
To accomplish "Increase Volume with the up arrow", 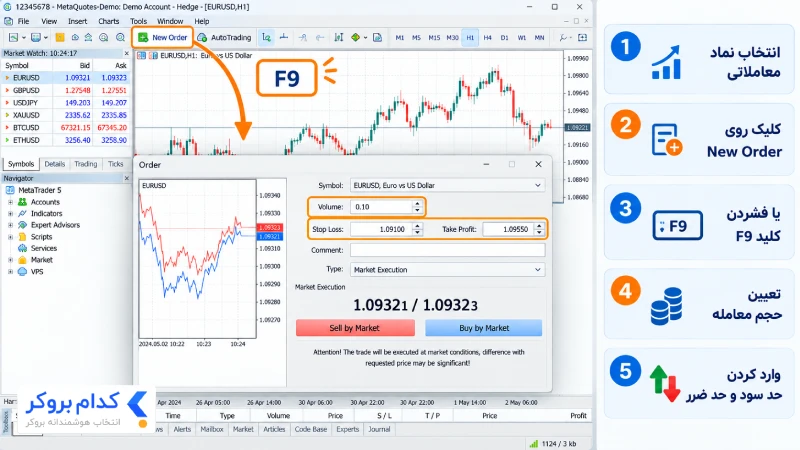I will [x=417, y=204].
